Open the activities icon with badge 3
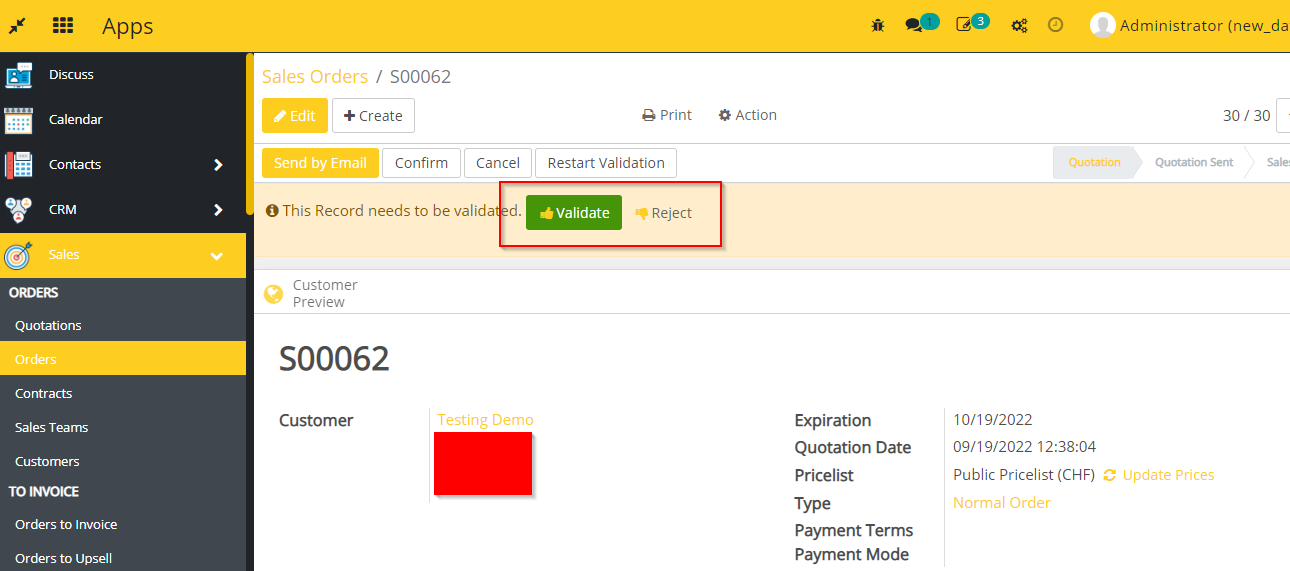This screenshot has height=571, width=1290. click(x=965, y=26)
